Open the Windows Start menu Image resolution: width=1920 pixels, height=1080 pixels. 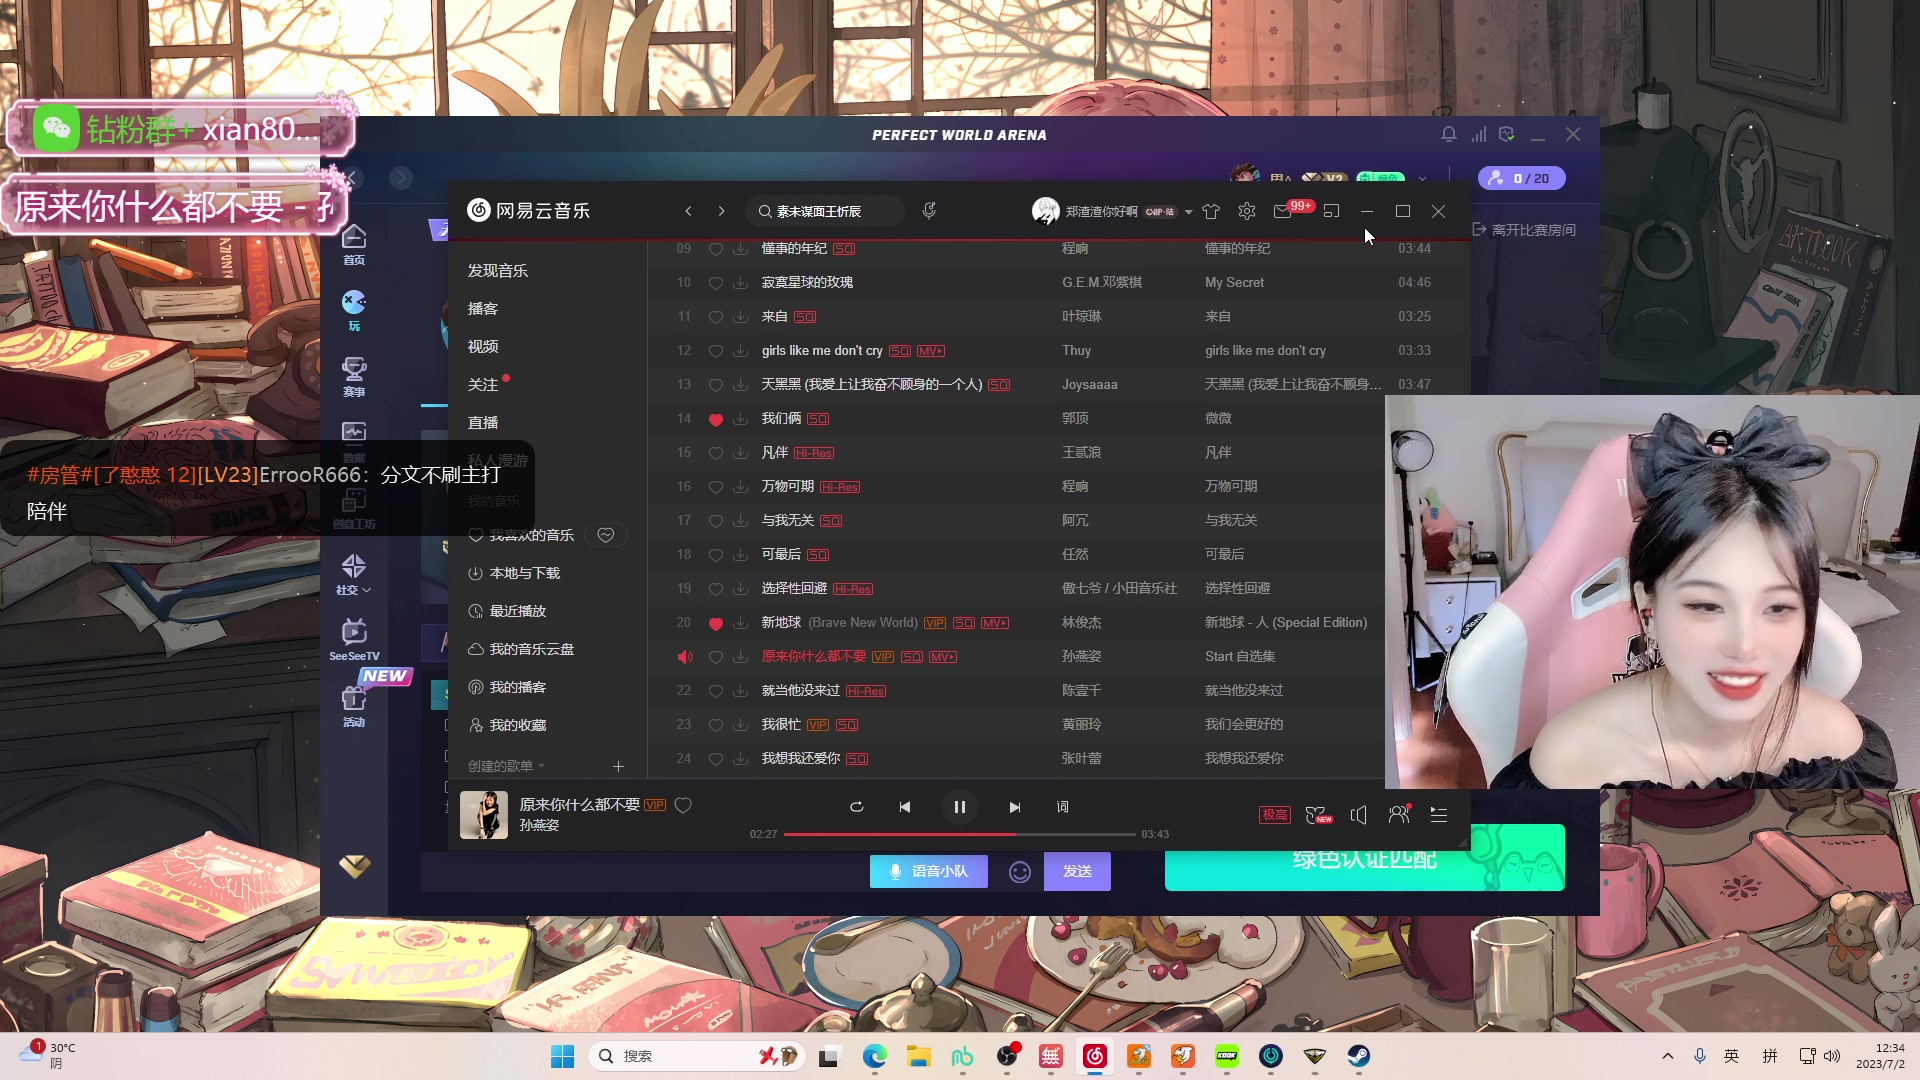(x=563, y=1056)
